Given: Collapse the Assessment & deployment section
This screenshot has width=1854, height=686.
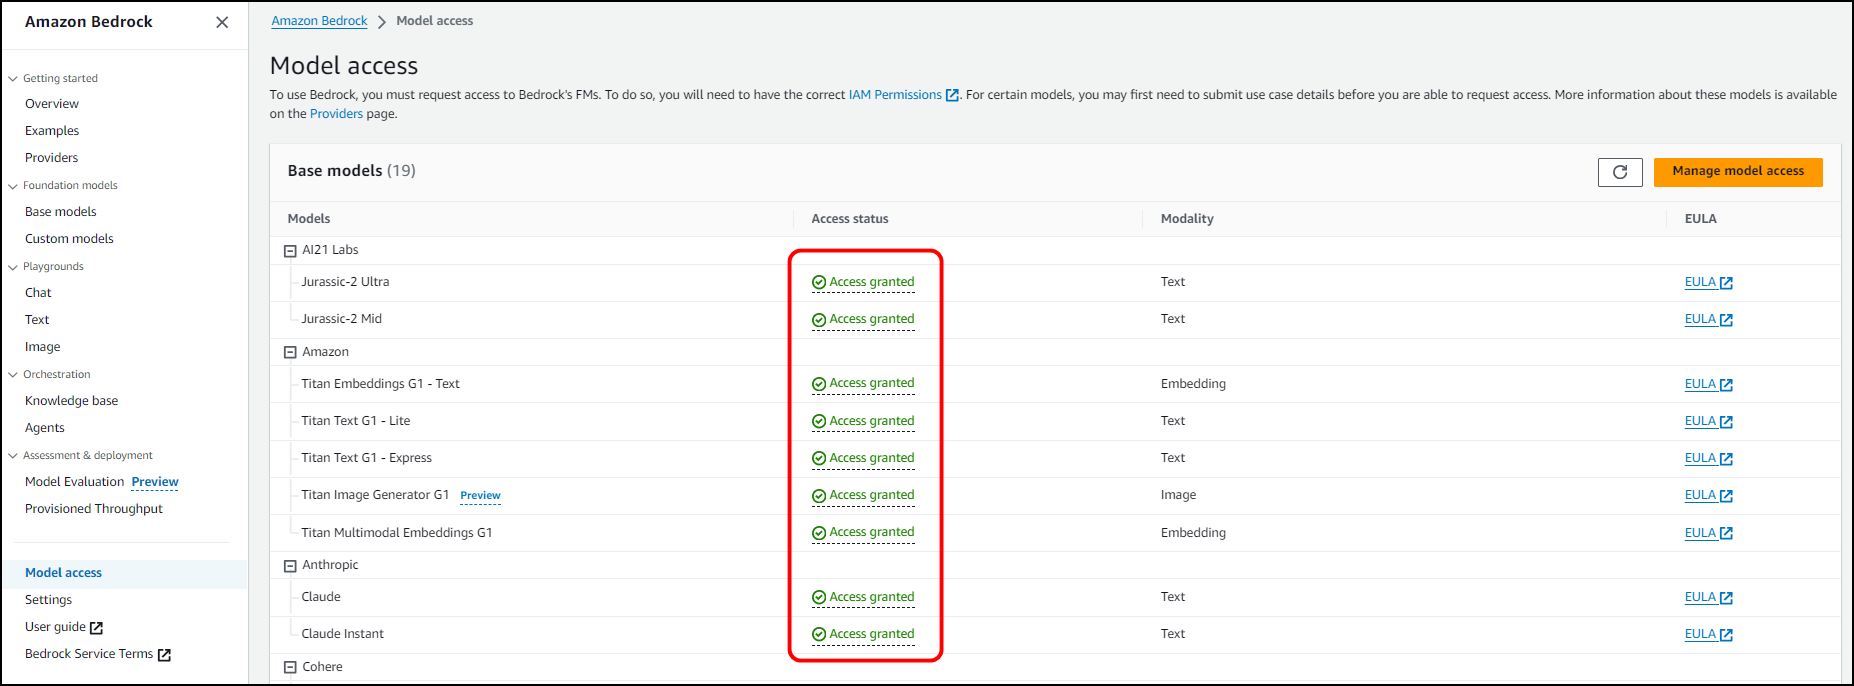Looking at the screenshot, I should pyautogui.click(x=13, y=456).
